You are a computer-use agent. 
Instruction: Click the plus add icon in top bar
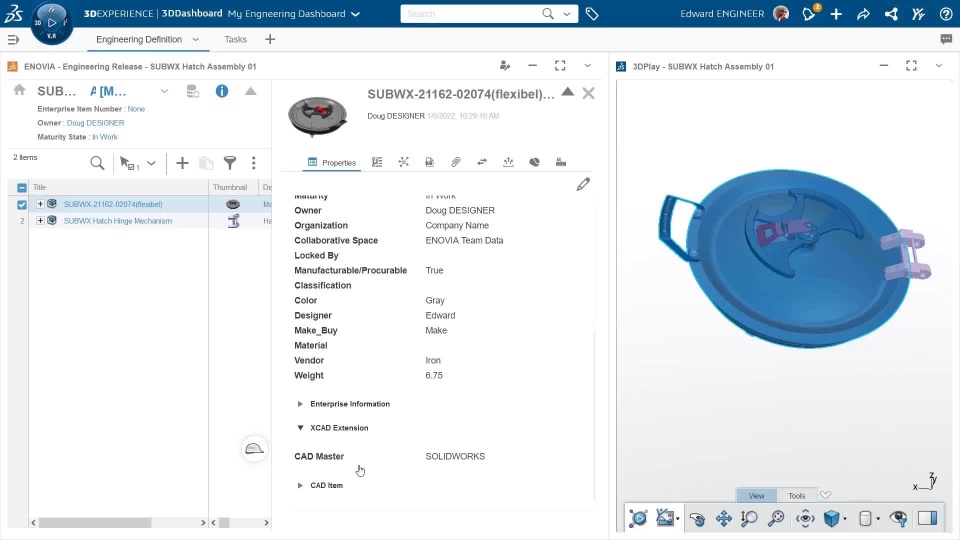[836, 13]
